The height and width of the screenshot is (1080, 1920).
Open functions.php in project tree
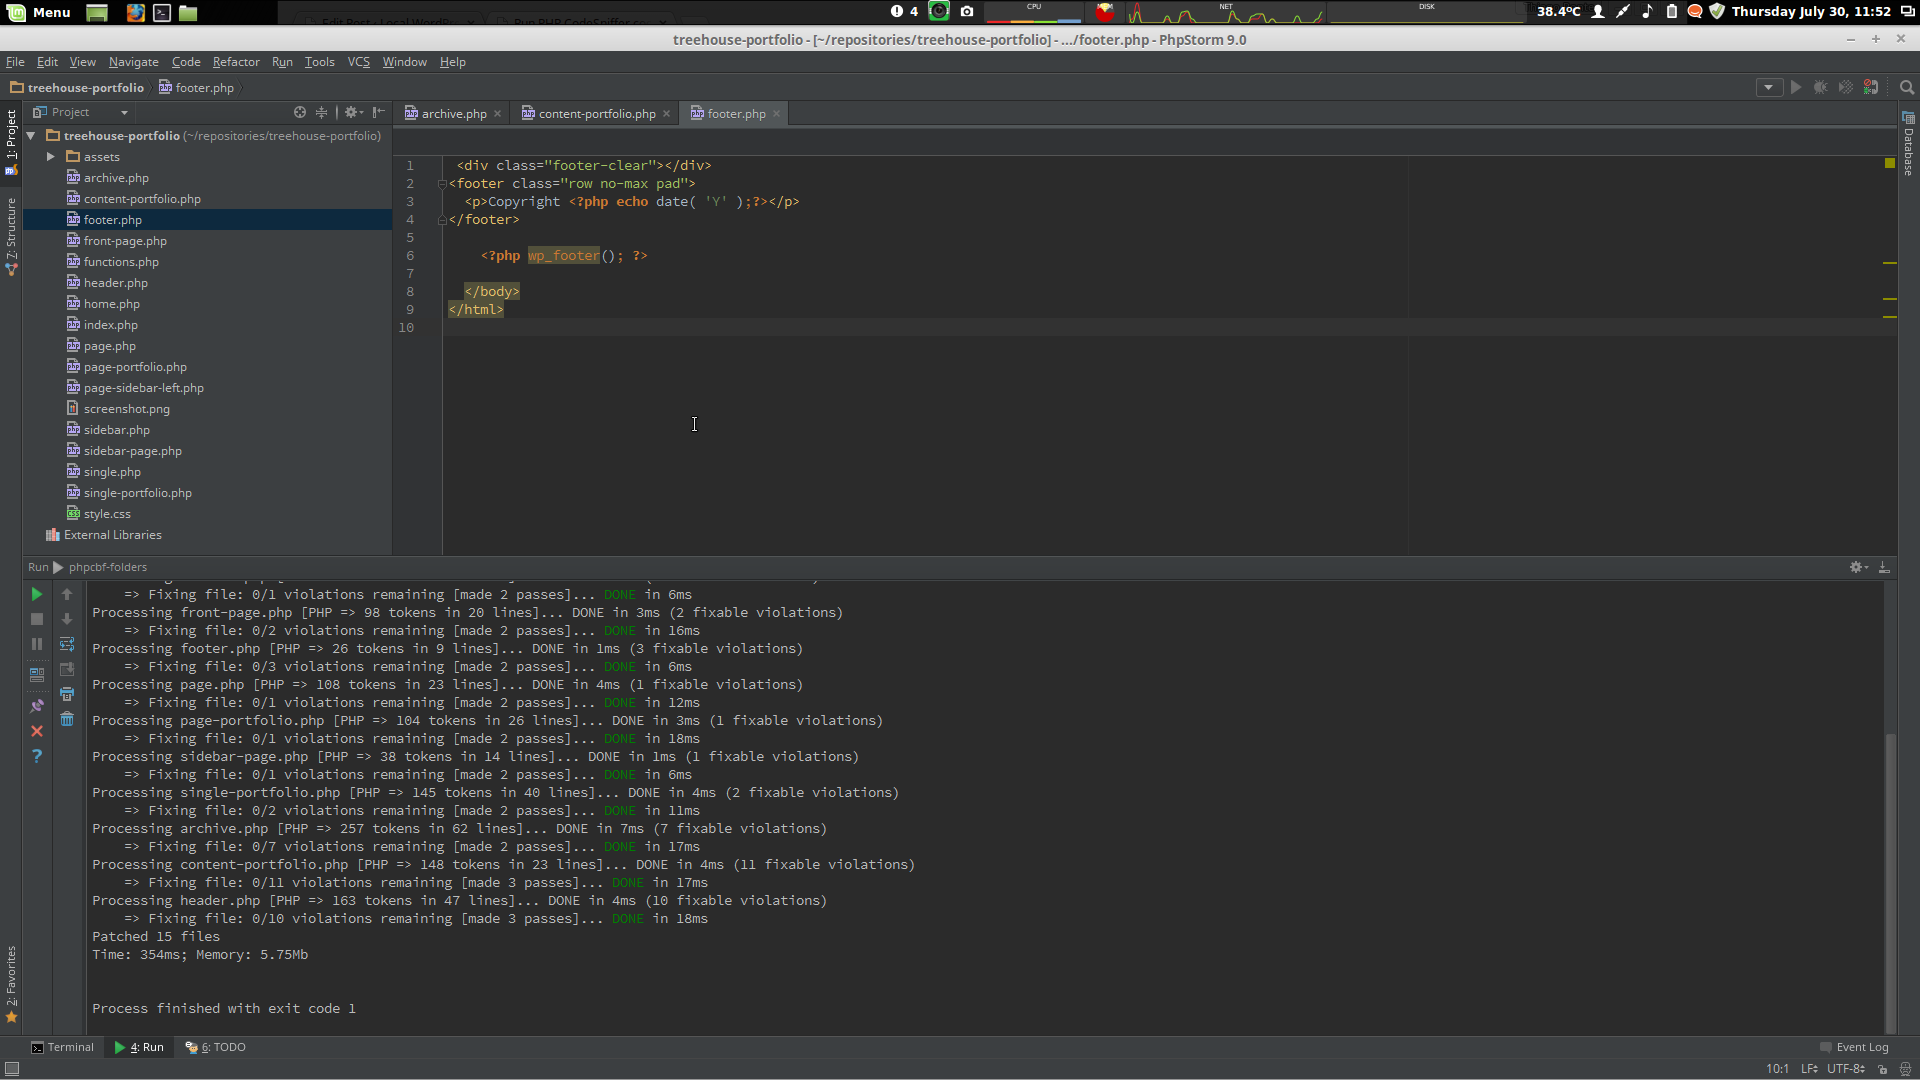coord(121,262)
